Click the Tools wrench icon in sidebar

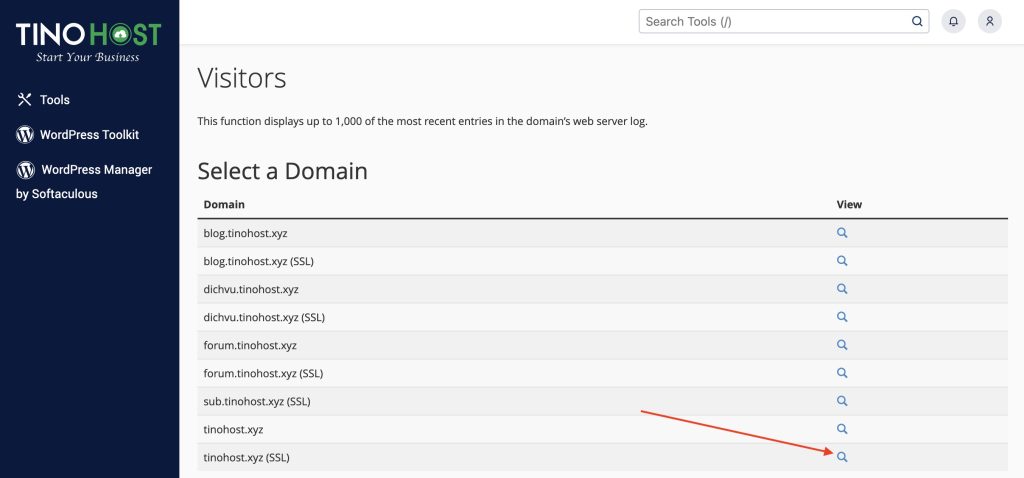tap(24, 100)
